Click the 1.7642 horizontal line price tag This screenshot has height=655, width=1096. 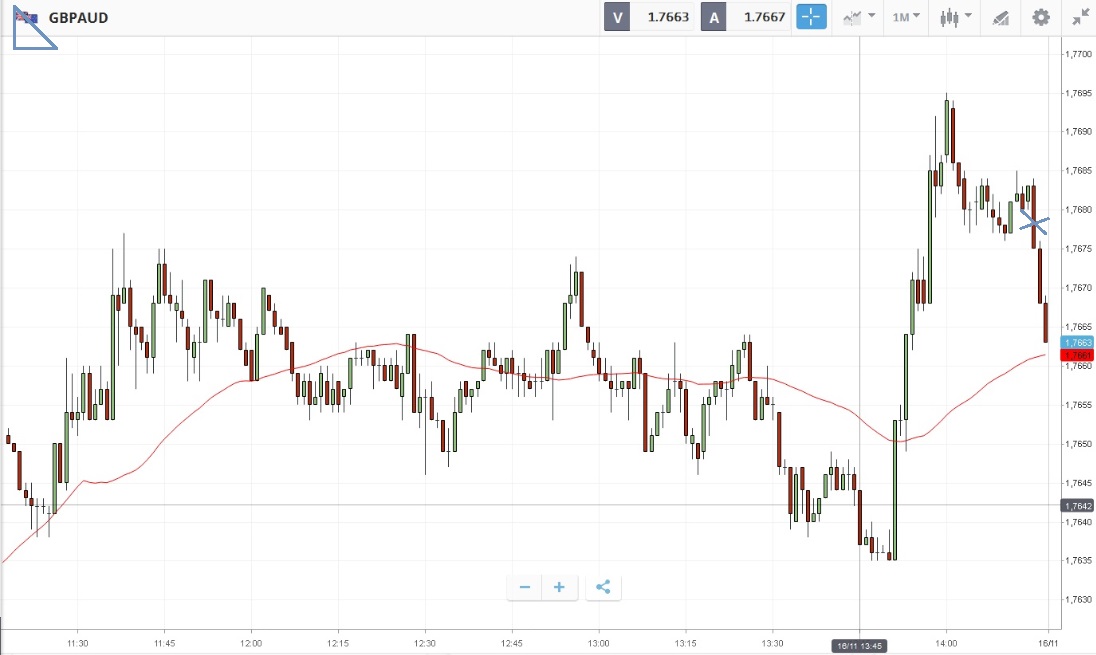[x=1078, y=505]
